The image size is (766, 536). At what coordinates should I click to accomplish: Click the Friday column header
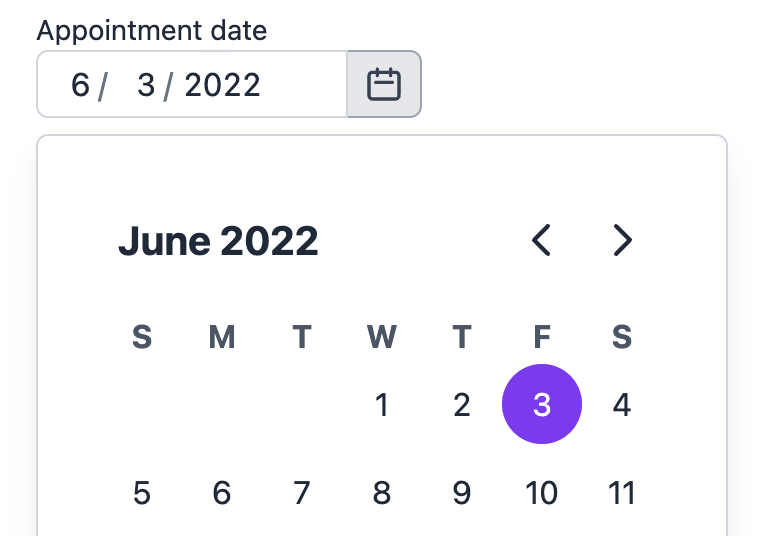pyautogui.click(x=541, y=337)
